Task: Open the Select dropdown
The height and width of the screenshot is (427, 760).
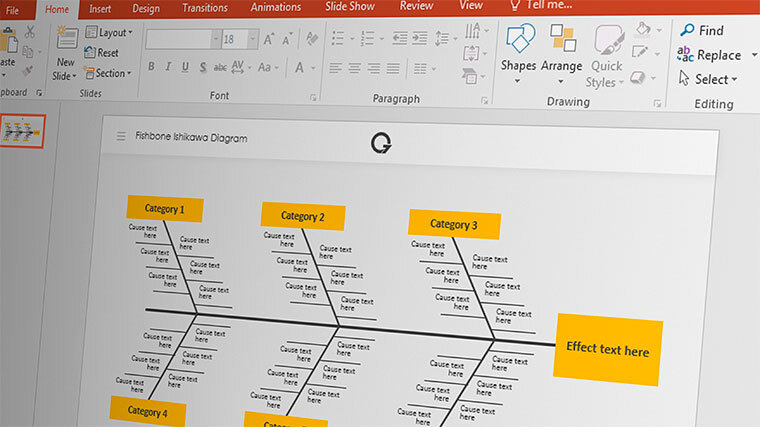Action: (x=709, y=79)
